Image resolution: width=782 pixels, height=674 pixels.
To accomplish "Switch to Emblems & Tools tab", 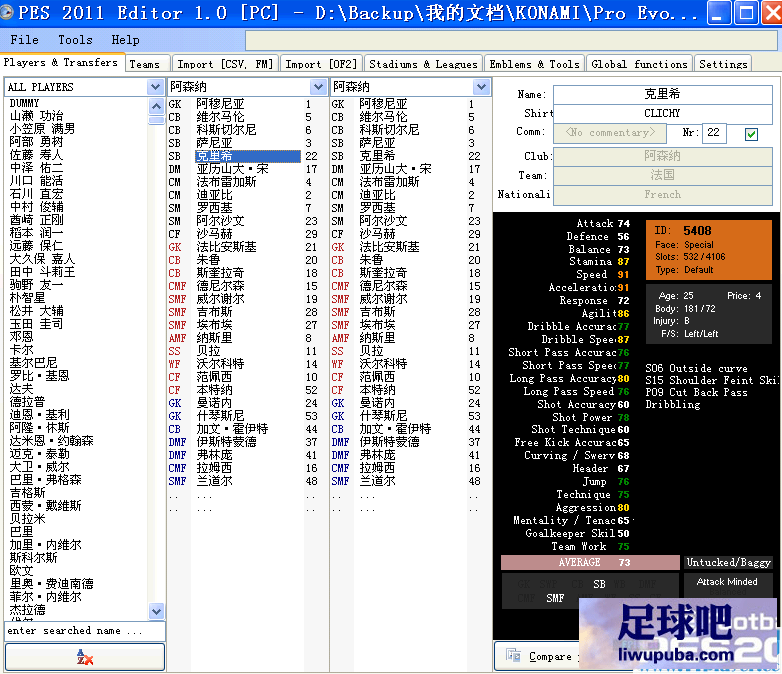I will pos(535,64).
